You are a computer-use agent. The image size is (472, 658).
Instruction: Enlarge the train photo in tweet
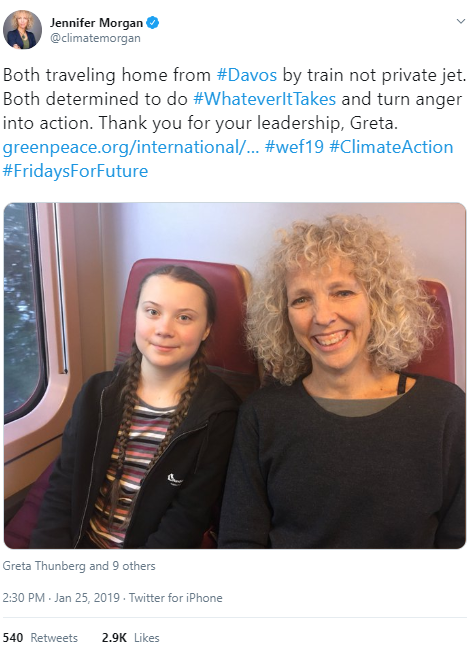point(235,376)
